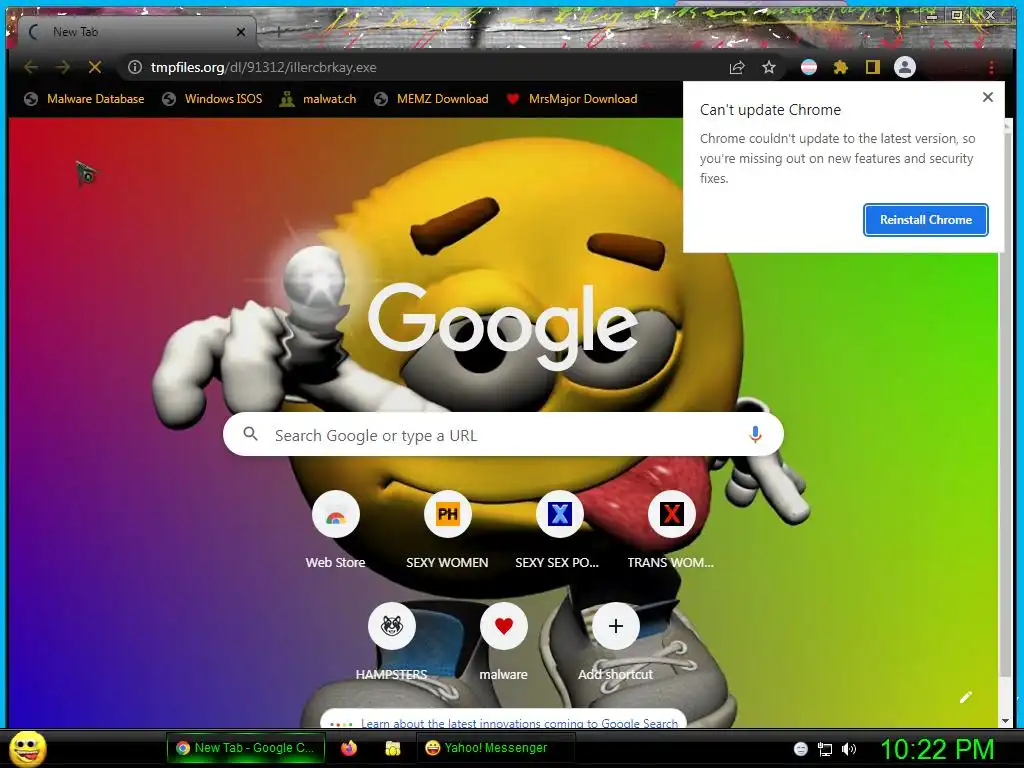Screen dimensions: 1024x768
Task: Switch to Yahoo! Messenger in taskbar
Action: [496, 748]
